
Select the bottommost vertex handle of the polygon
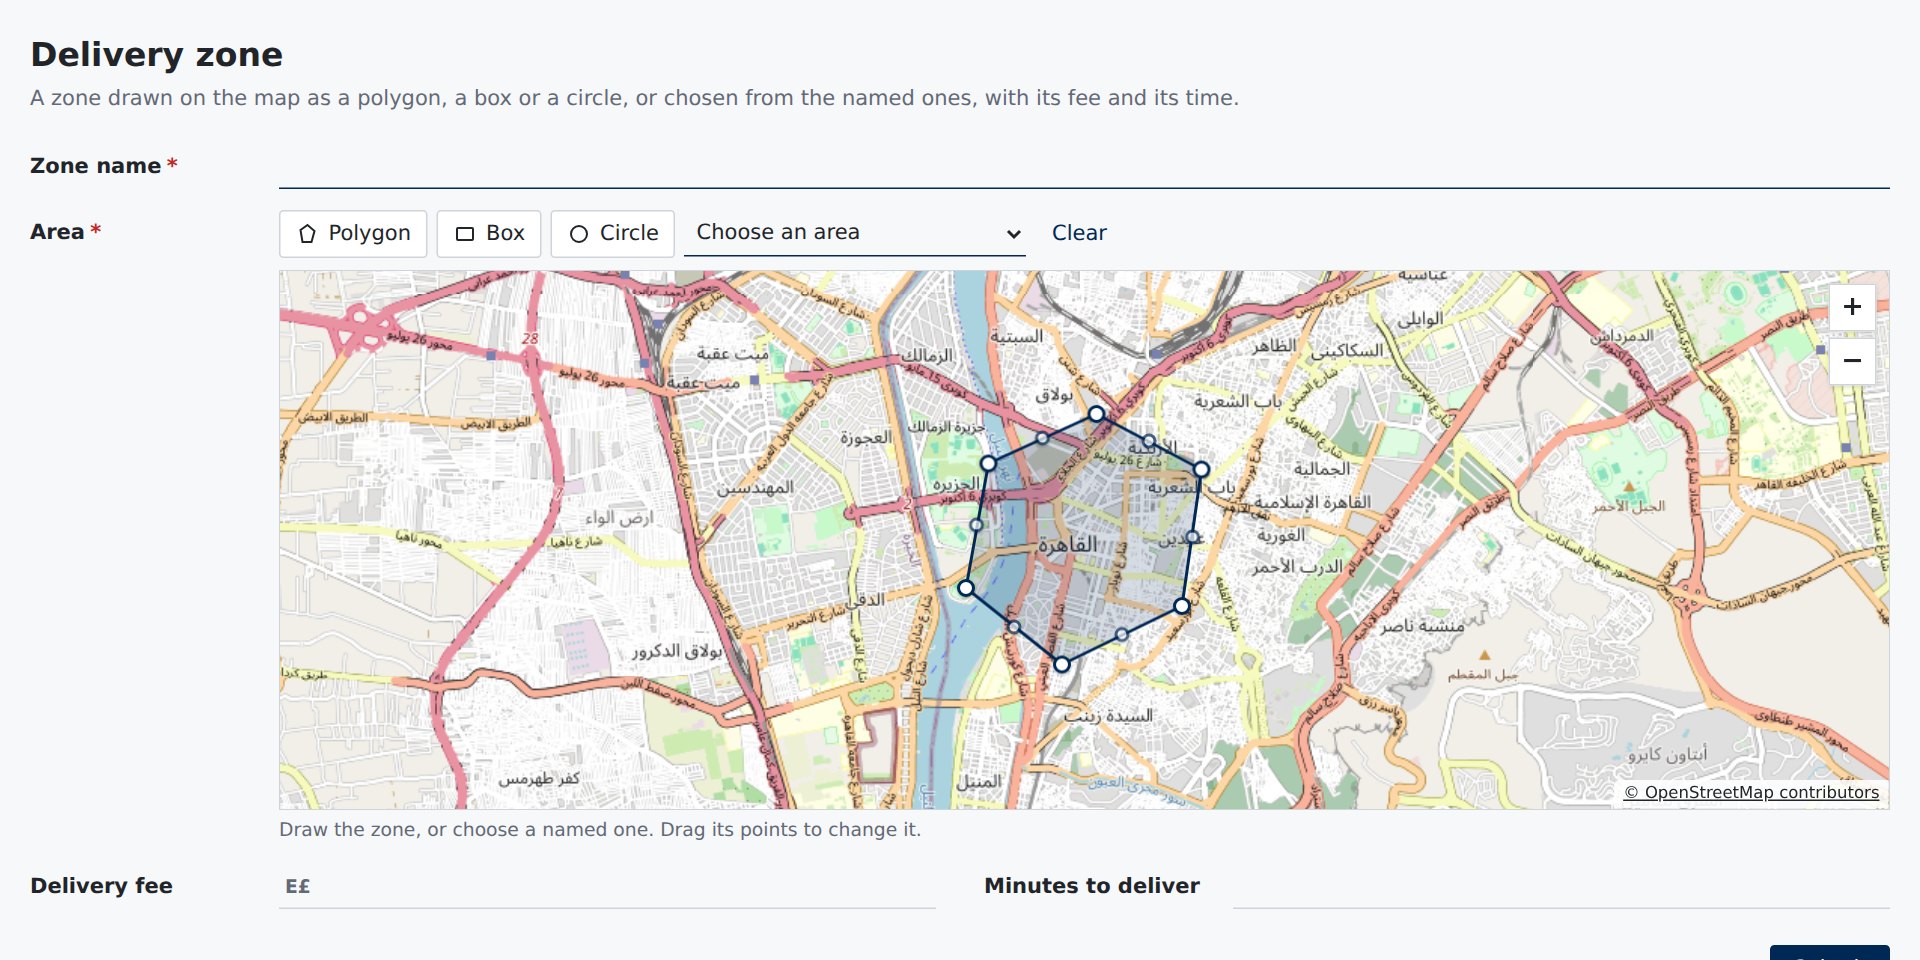coord(1062,664)
